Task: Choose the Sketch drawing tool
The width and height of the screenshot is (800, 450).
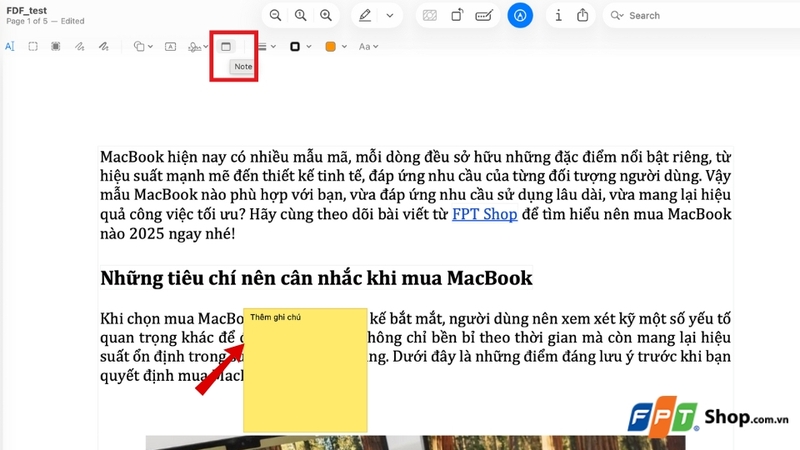Action: [x=80, y=46]
